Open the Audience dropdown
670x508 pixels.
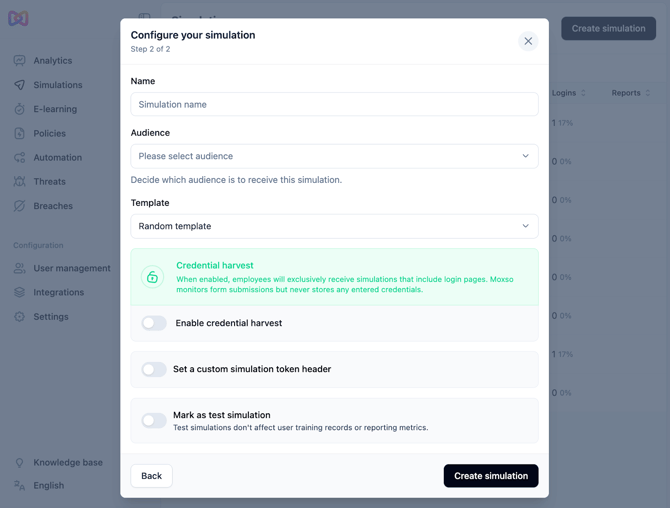[x=334, y=156]
